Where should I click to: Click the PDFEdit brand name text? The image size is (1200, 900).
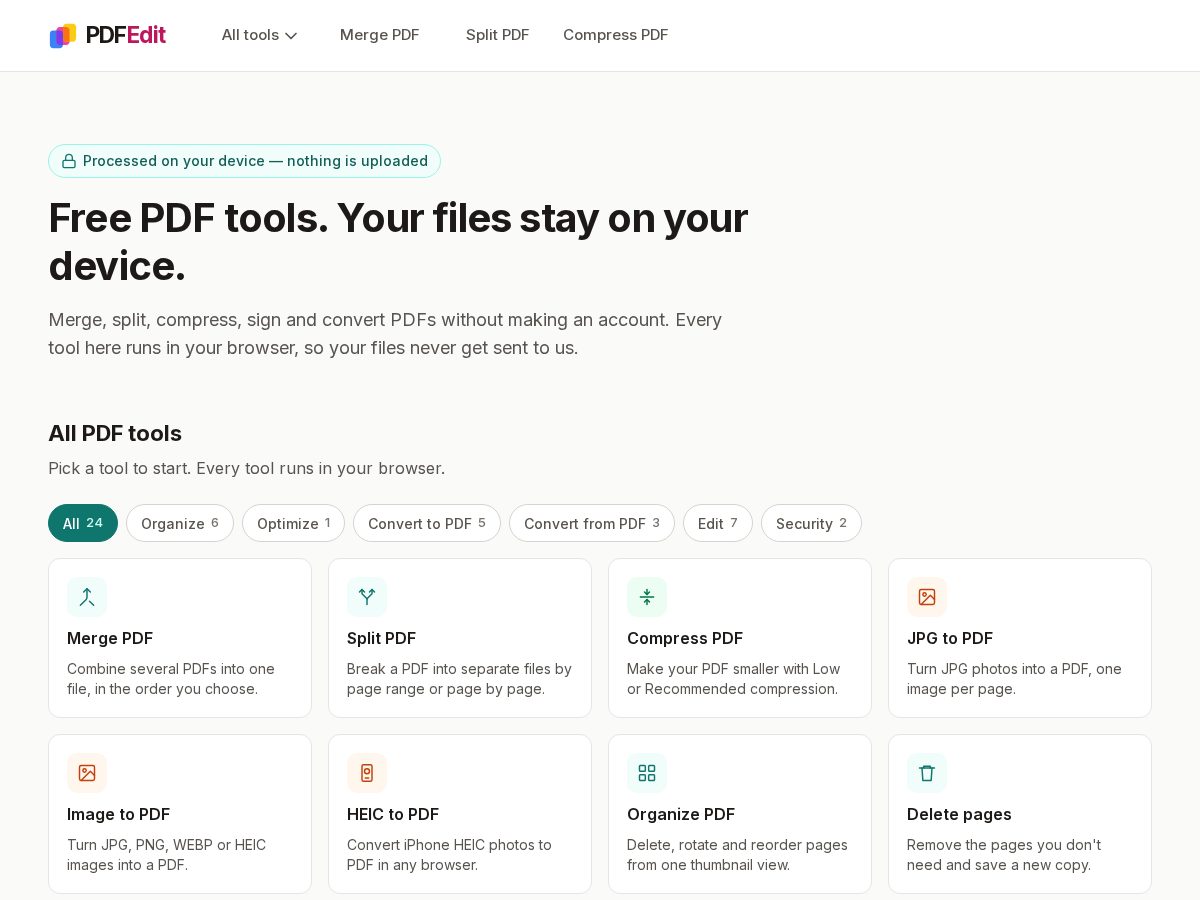[126, 35]
